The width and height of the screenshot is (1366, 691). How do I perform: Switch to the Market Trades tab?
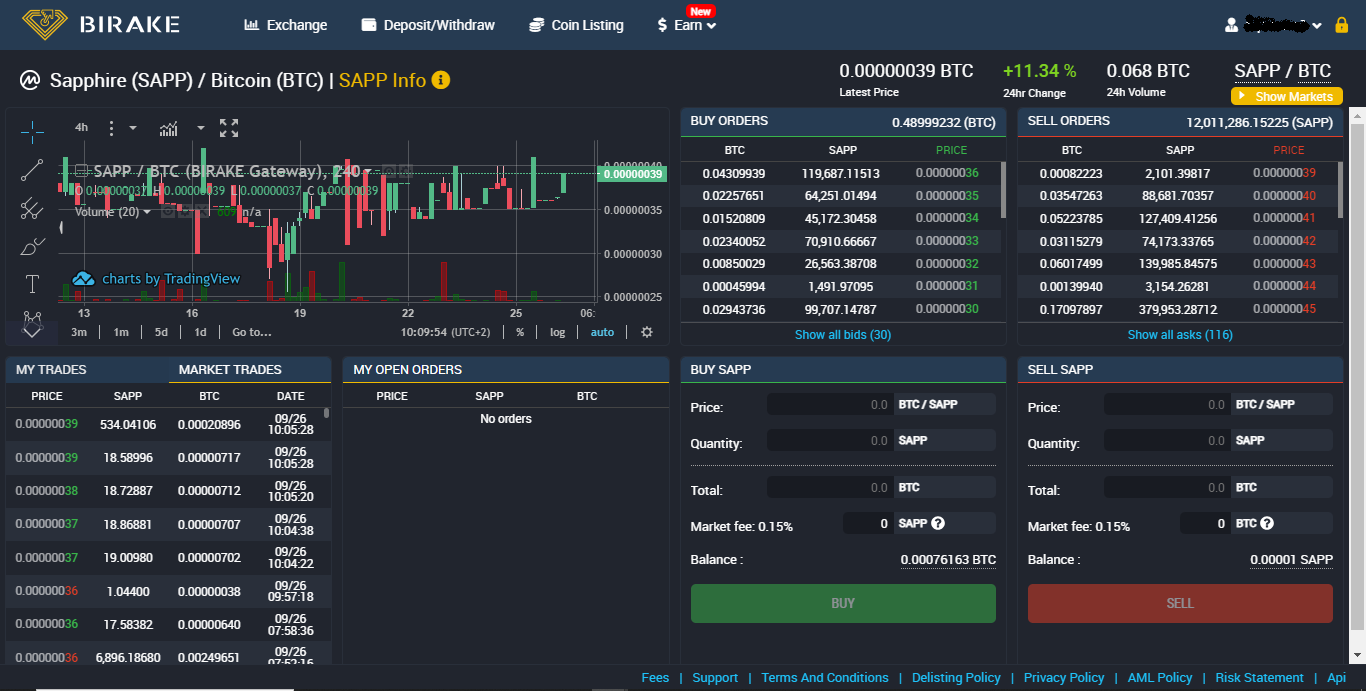(x=230, y=370)
